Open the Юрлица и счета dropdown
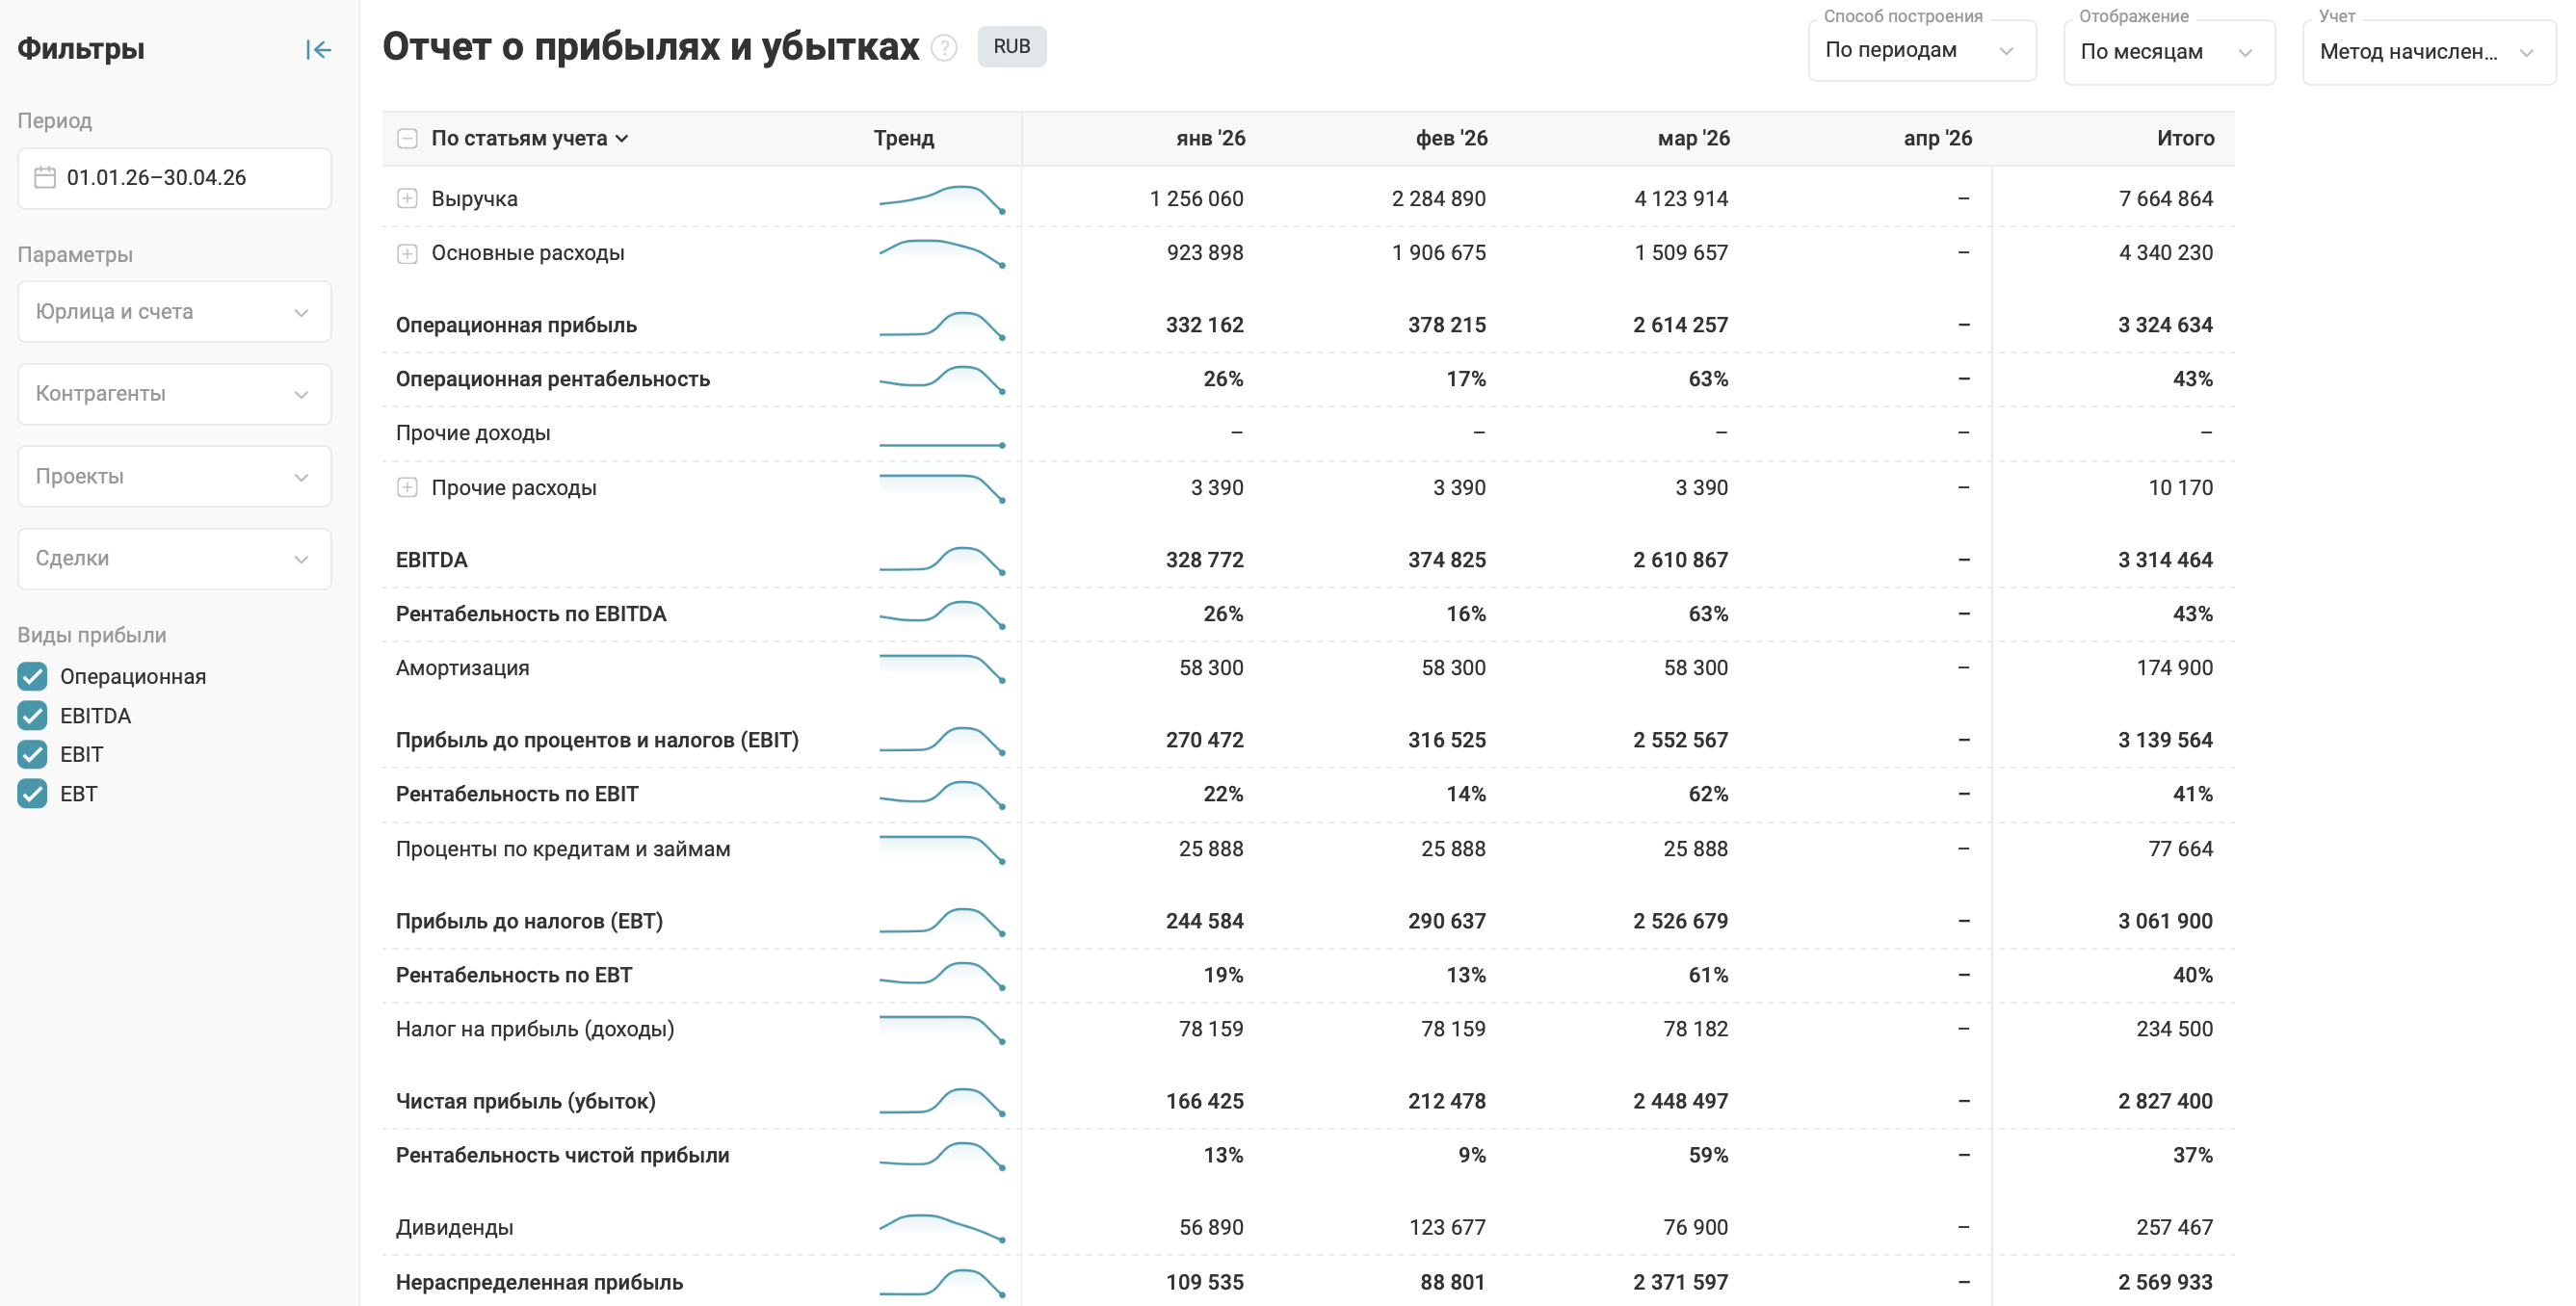The width and height of the screenshot is (2576, 1306). (x=174, y=312)
